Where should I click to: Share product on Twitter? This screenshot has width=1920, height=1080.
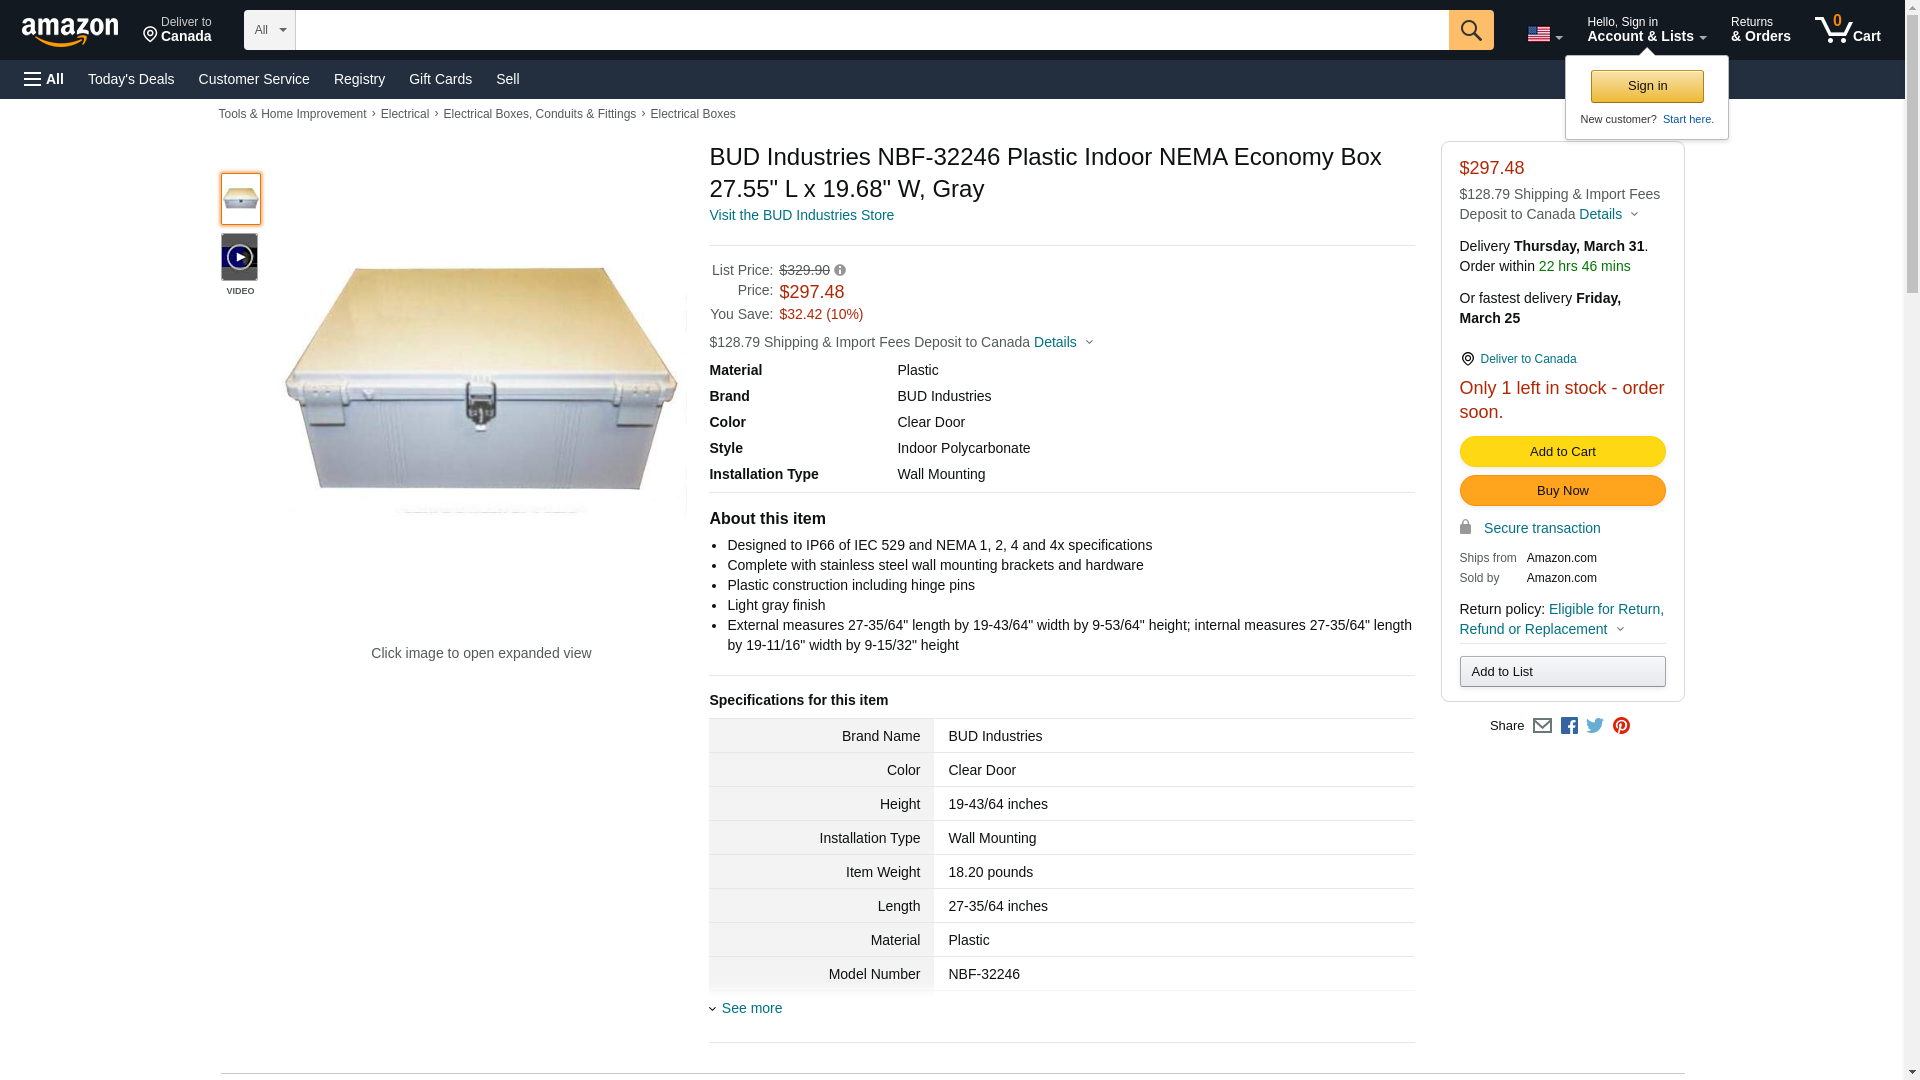(1595, 726)
